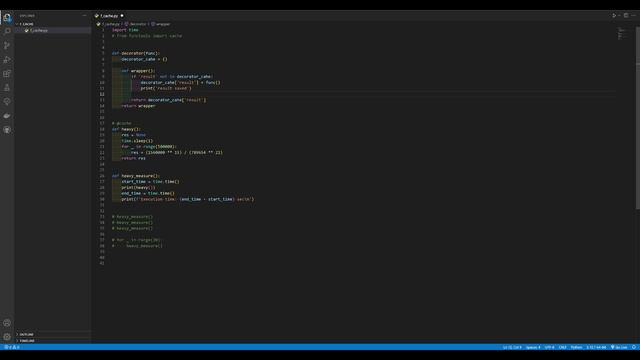Open the Explorer view in activity bar
This screenshot has width=640, height=360.
[7, 18]
